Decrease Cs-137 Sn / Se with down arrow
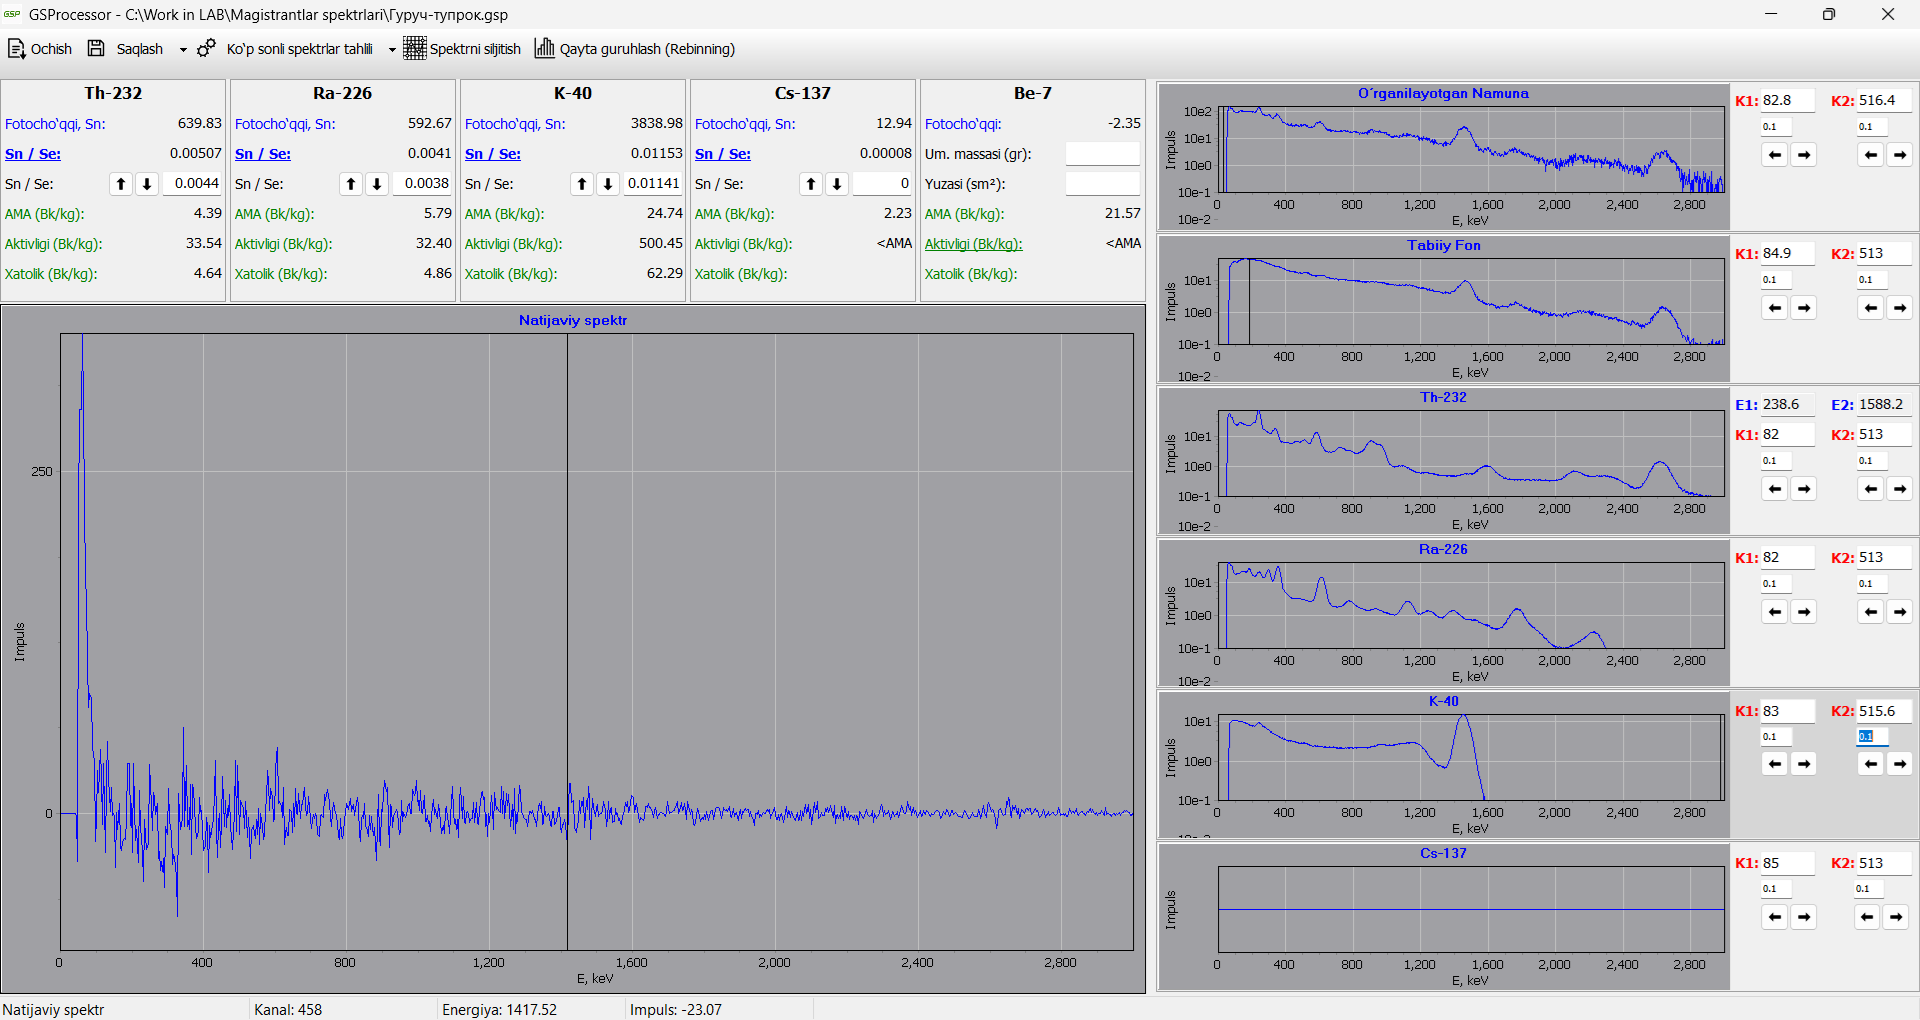Screen dimensions: 1920x1020 pos(837,184)
